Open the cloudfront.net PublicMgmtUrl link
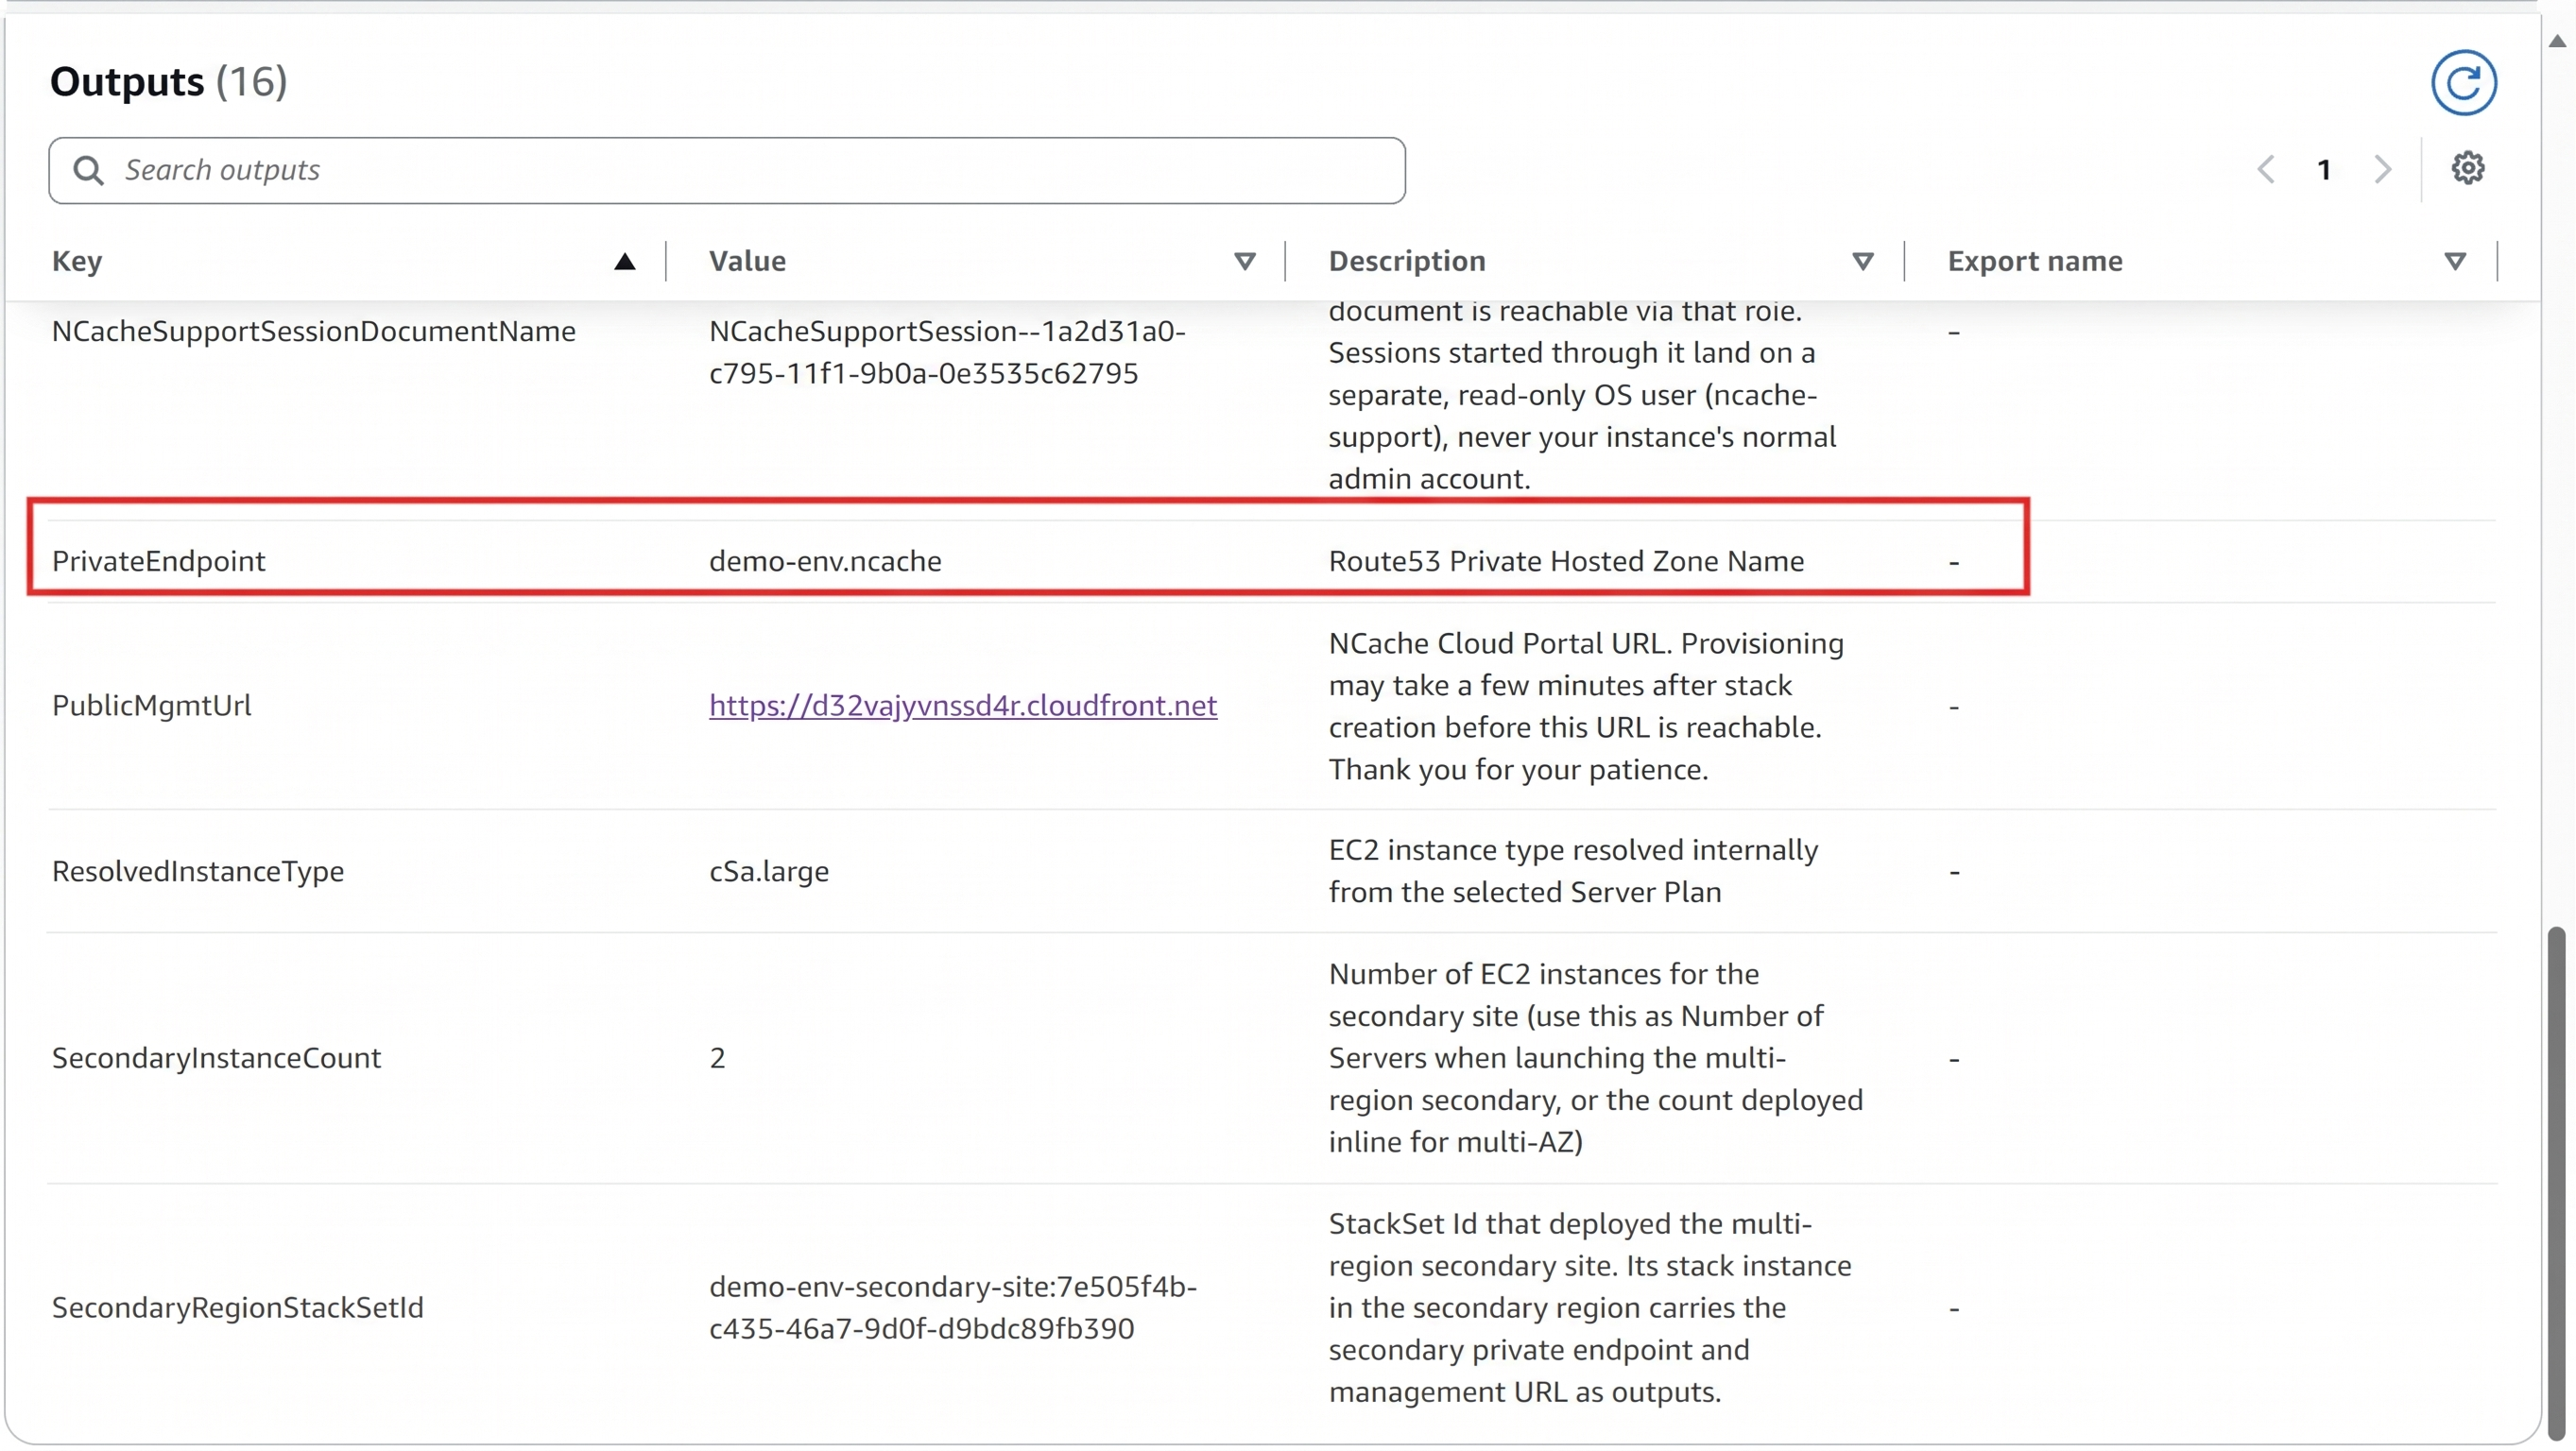Viewport: 2576px width, 1451px height. pos(962,705)
